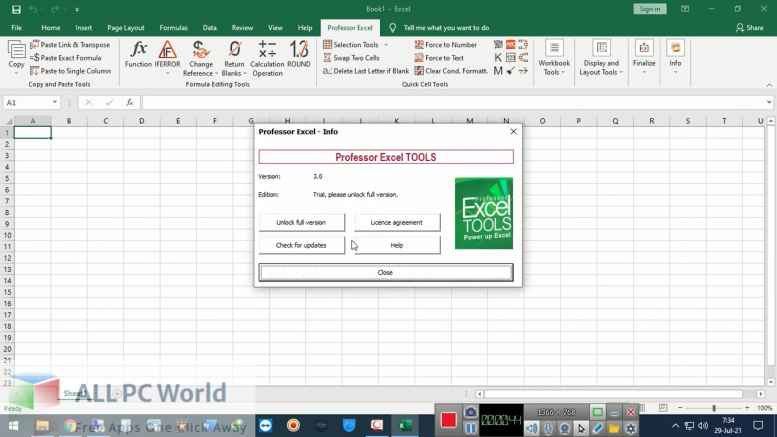Click the ROUND tool icon

[x=298, y=49]
